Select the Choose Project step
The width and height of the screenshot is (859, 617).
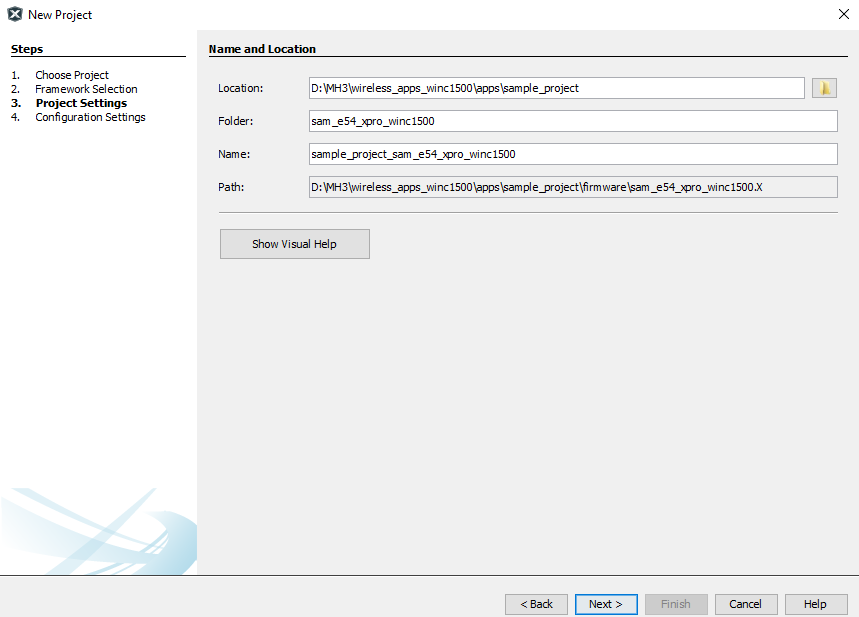72,75
